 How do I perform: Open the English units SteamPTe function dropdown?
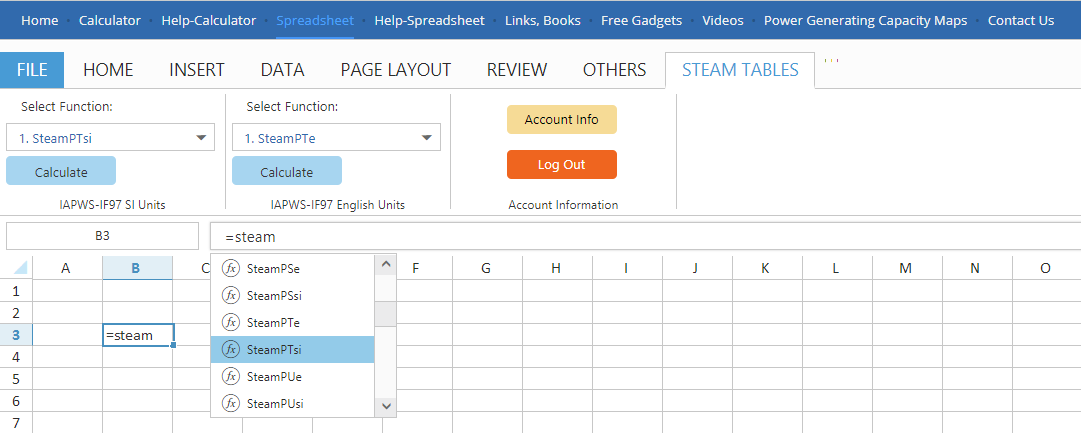click(336, 138)
